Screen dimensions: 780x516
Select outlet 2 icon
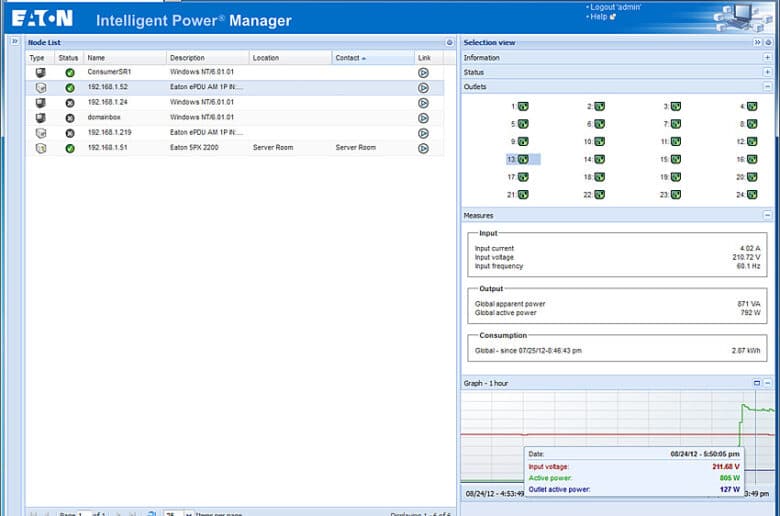599,106
